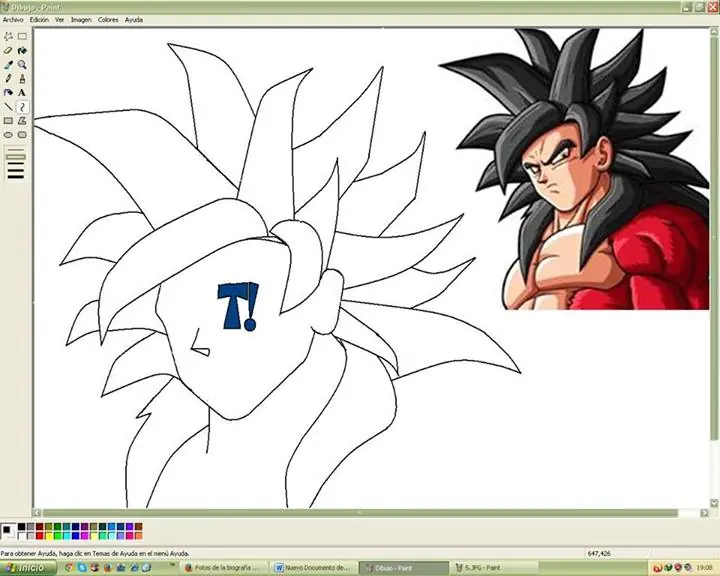Pick the magenta color swatch
This screenshot has width=720, height=576.
point(84,536)
